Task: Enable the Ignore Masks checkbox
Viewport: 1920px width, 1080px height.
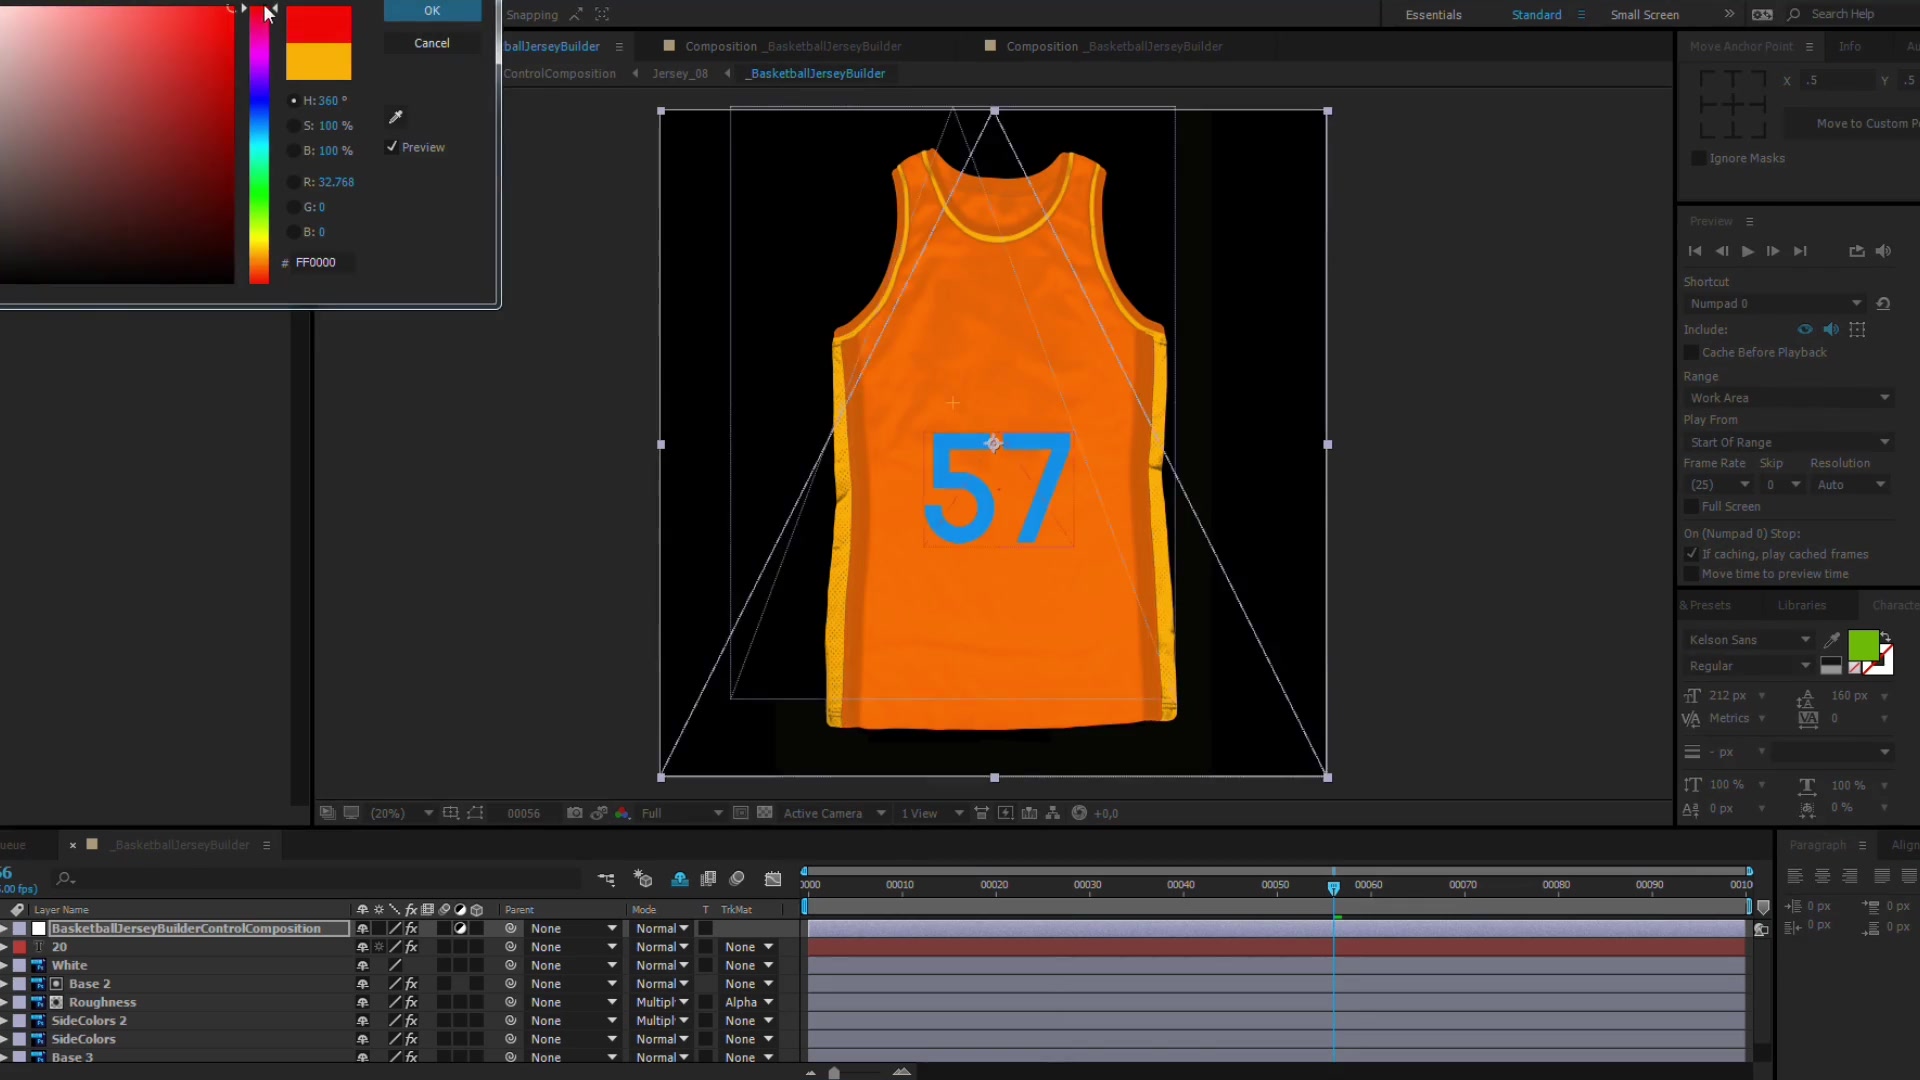Action: click(1698, 158)
